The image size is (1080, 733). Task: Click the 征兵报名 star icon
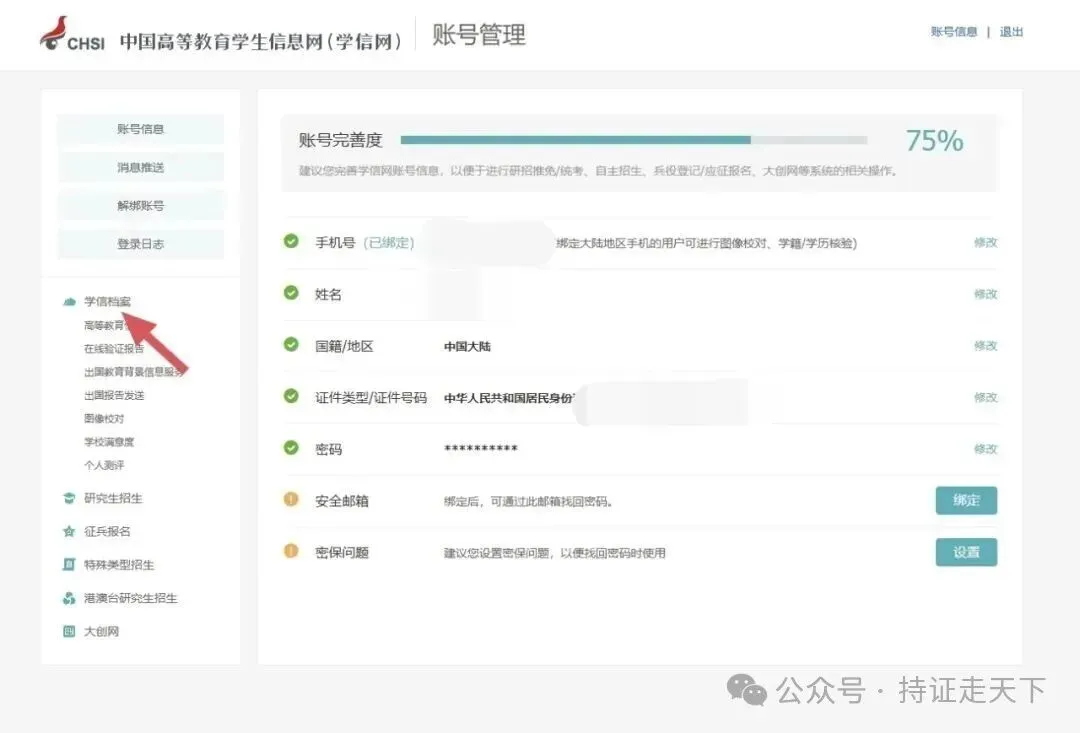pos(69,531)
